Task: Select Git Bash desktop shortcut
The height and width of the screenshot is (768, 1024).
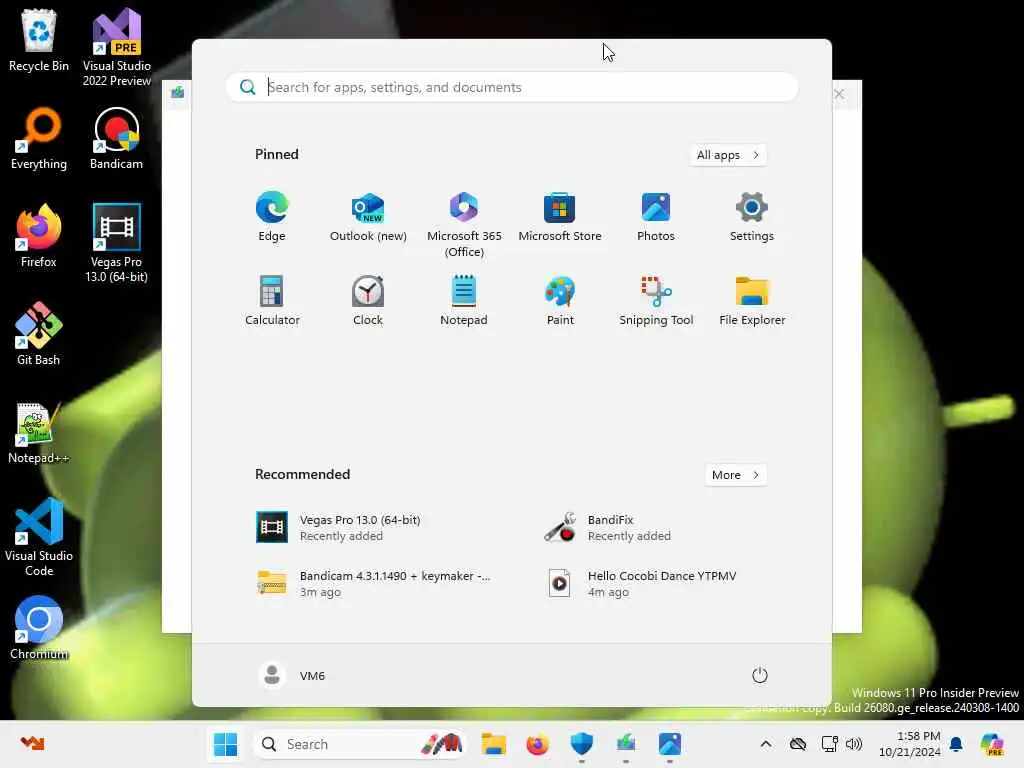Action: pos(39,334)
